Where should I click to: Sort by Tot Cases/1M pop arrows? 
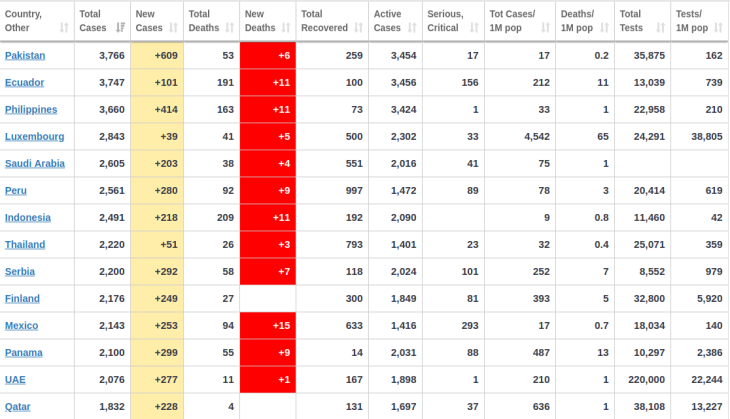pos(546,28)
